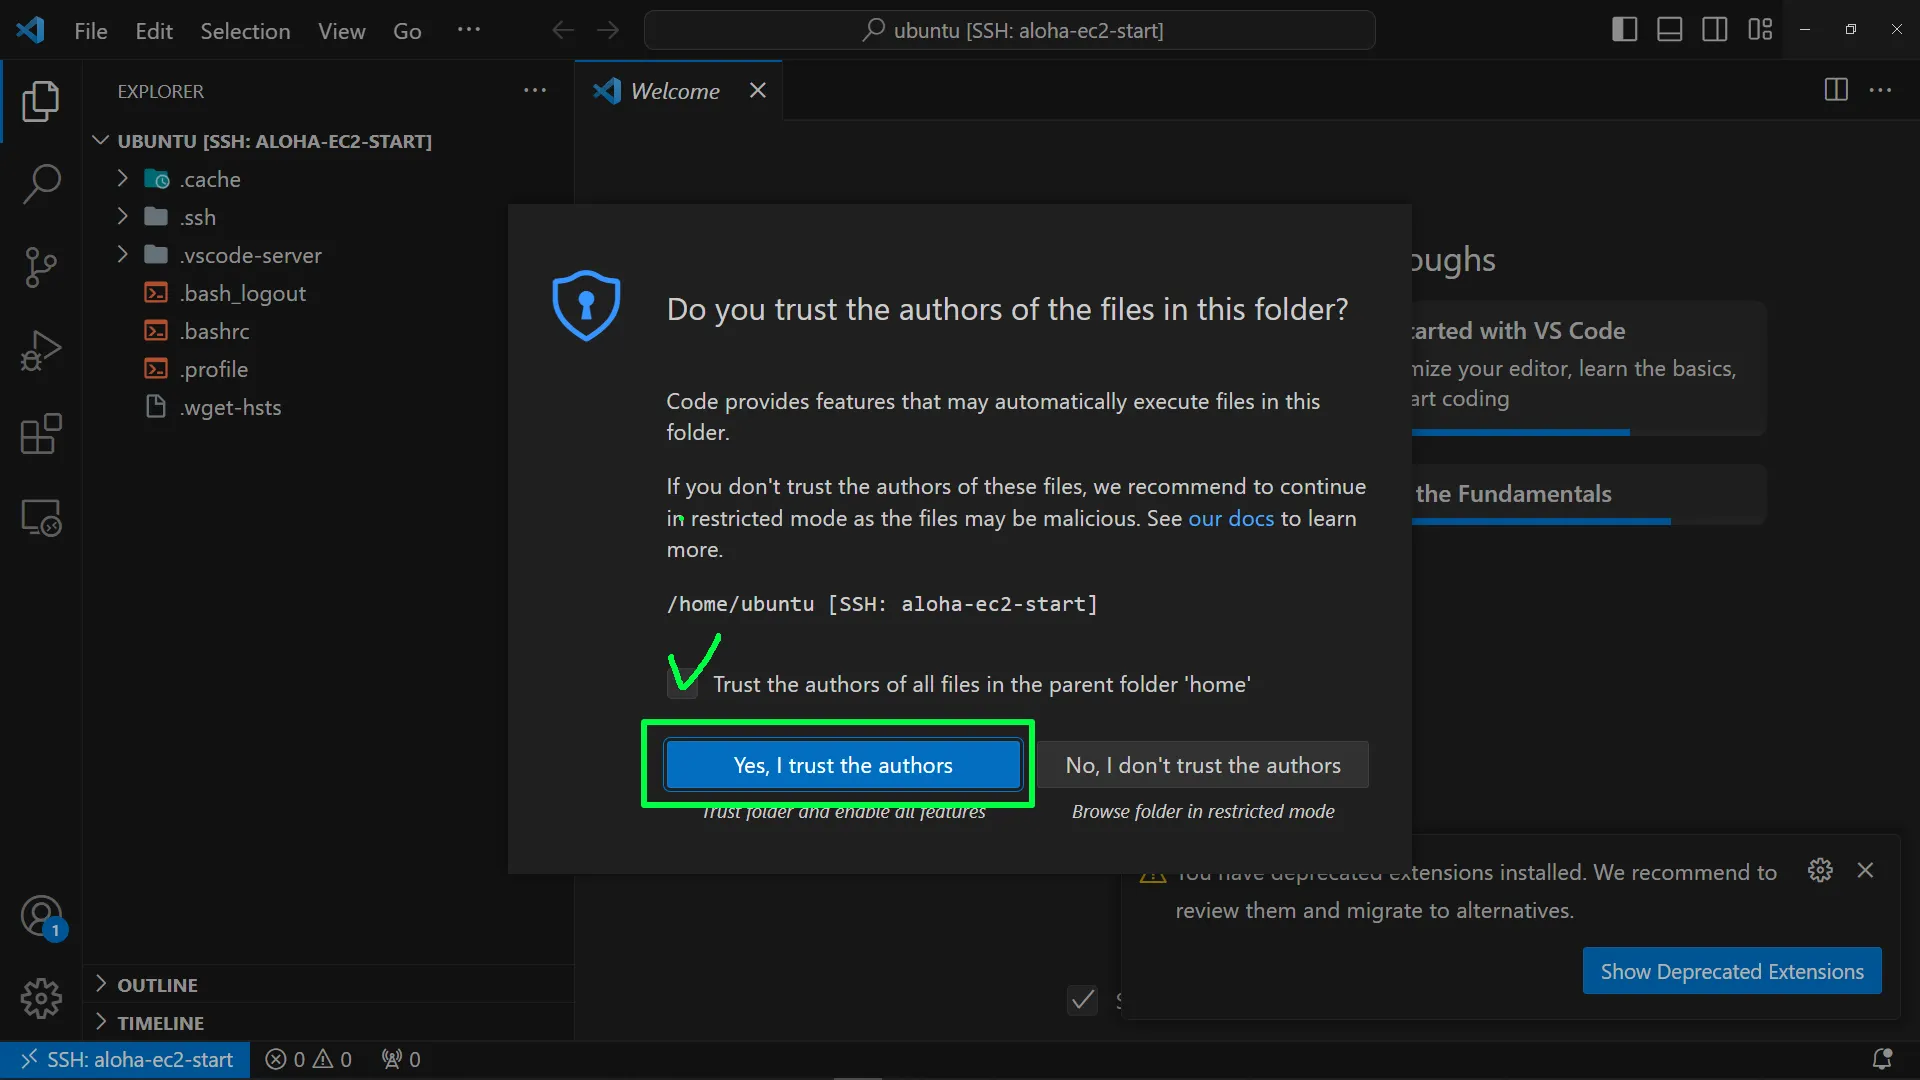Open the Extensions view
This screenshot has height=1080, width=1920.
[41, 434]
